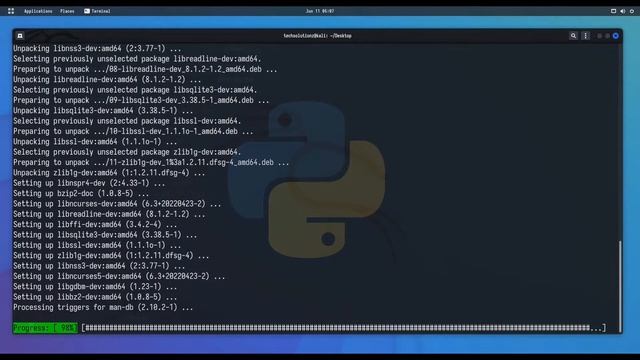Click the new tab icon in terminal header

[x=20, y=36]
